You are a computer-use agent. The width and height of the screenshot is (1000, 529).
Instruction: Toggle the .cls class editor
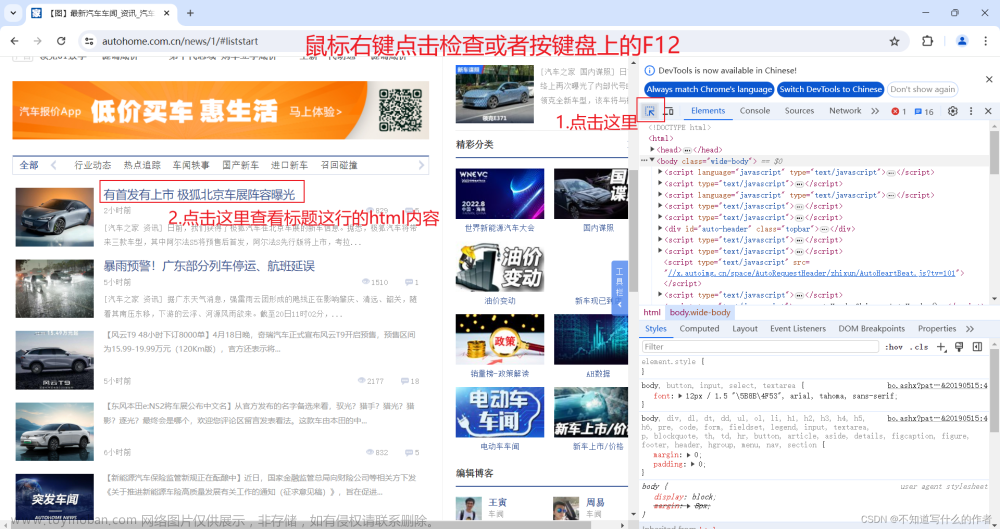click(919, 347)
